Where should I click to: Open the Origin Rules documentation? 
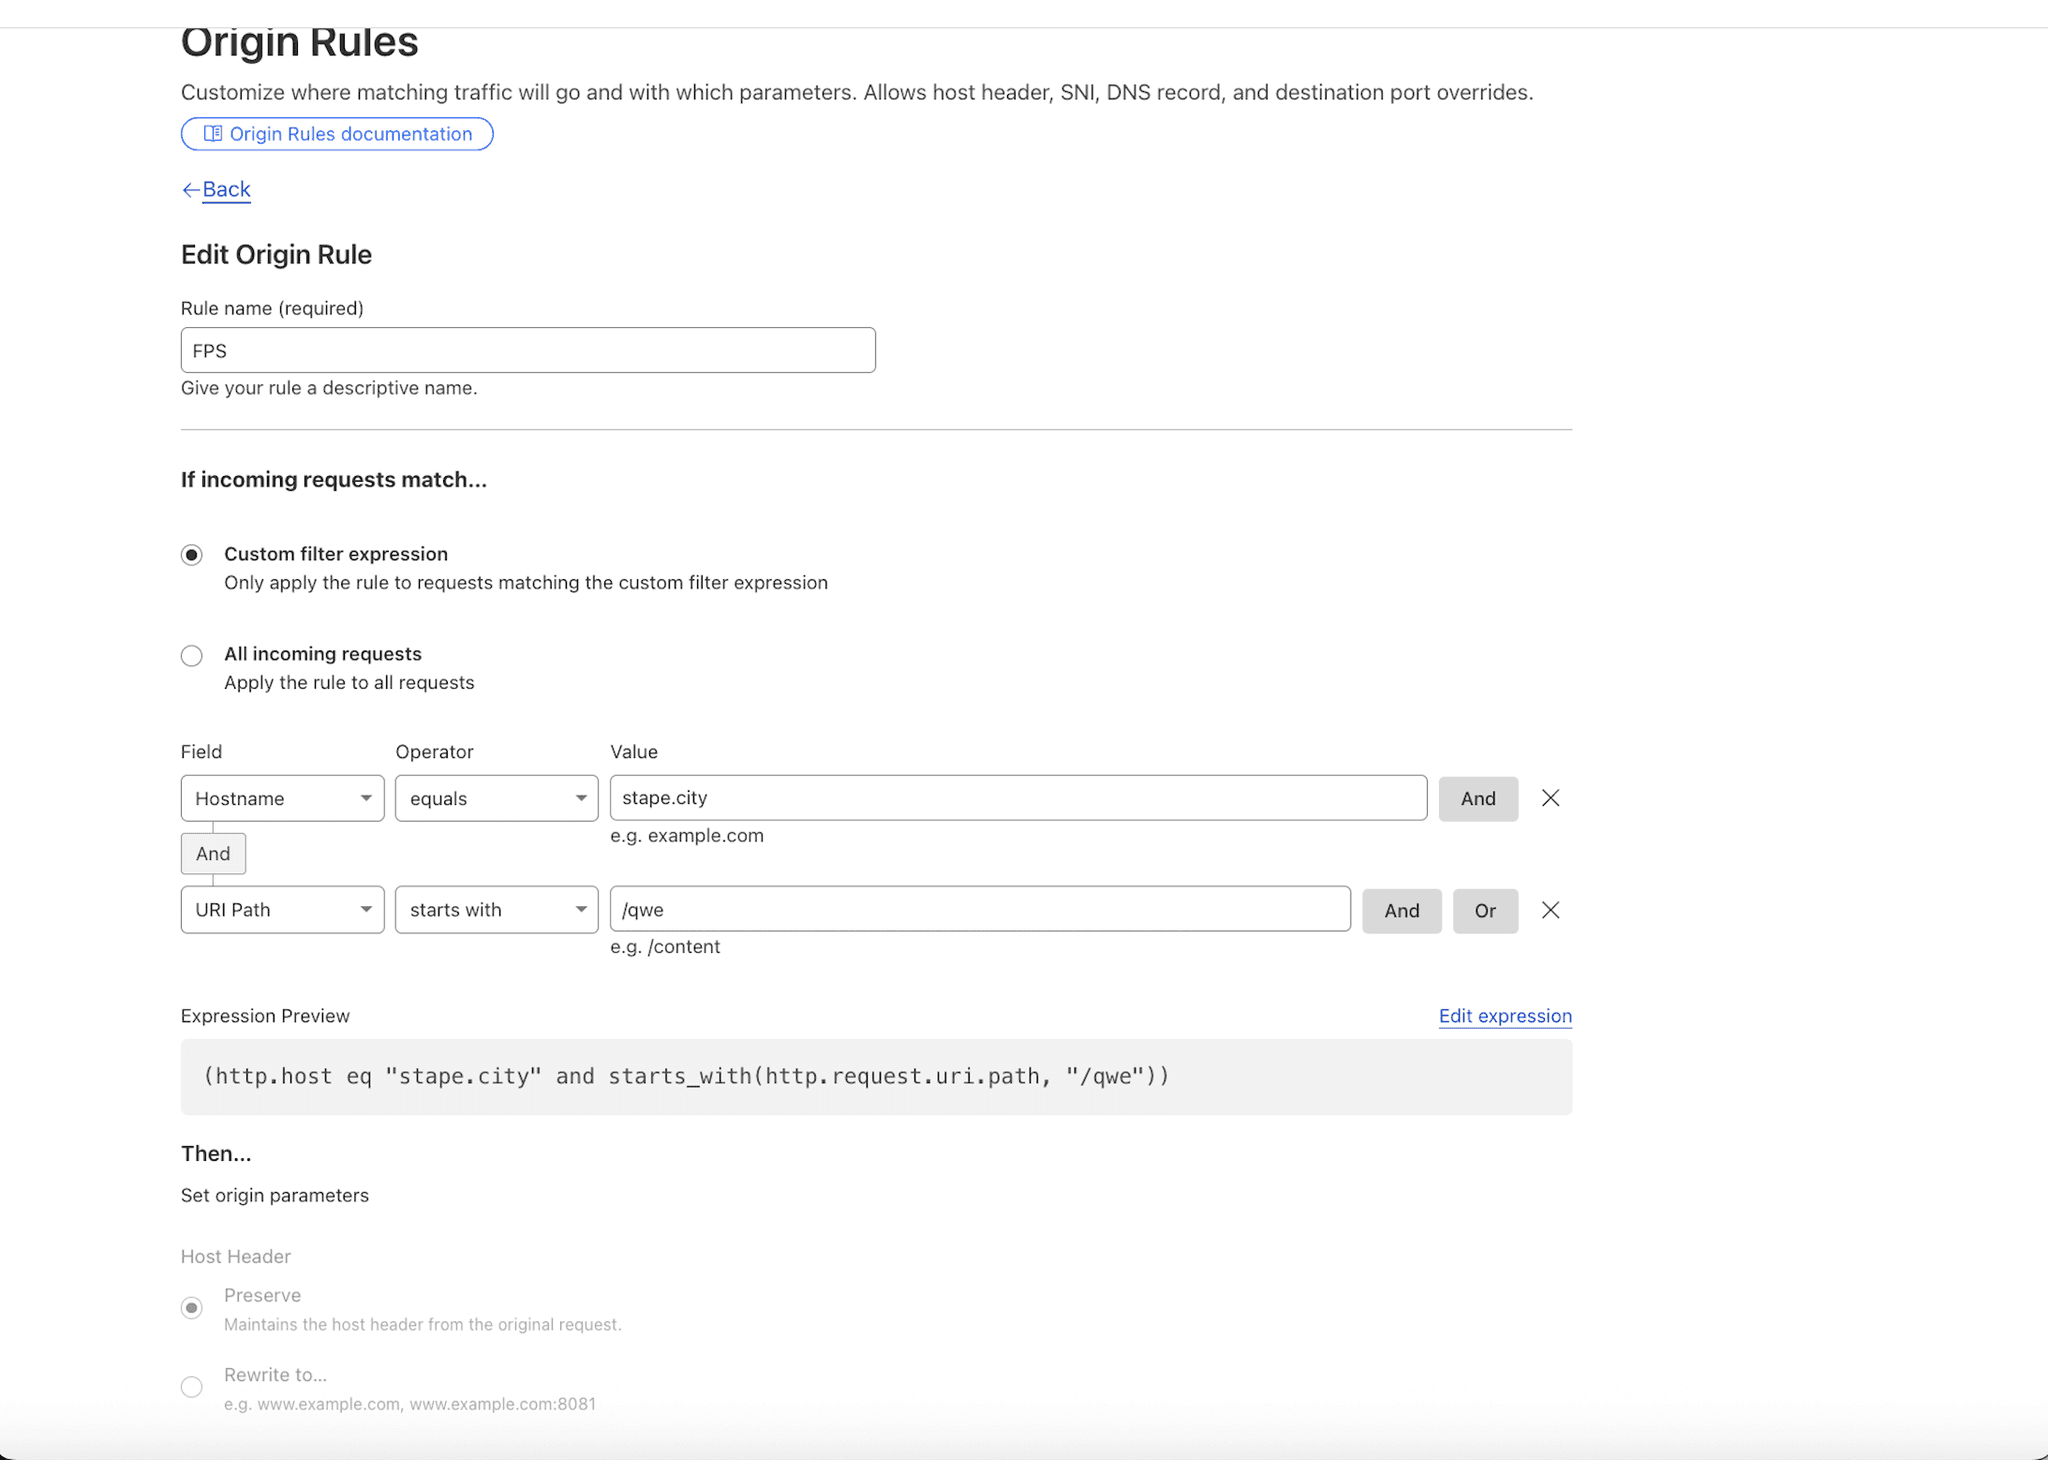point(337,133)
